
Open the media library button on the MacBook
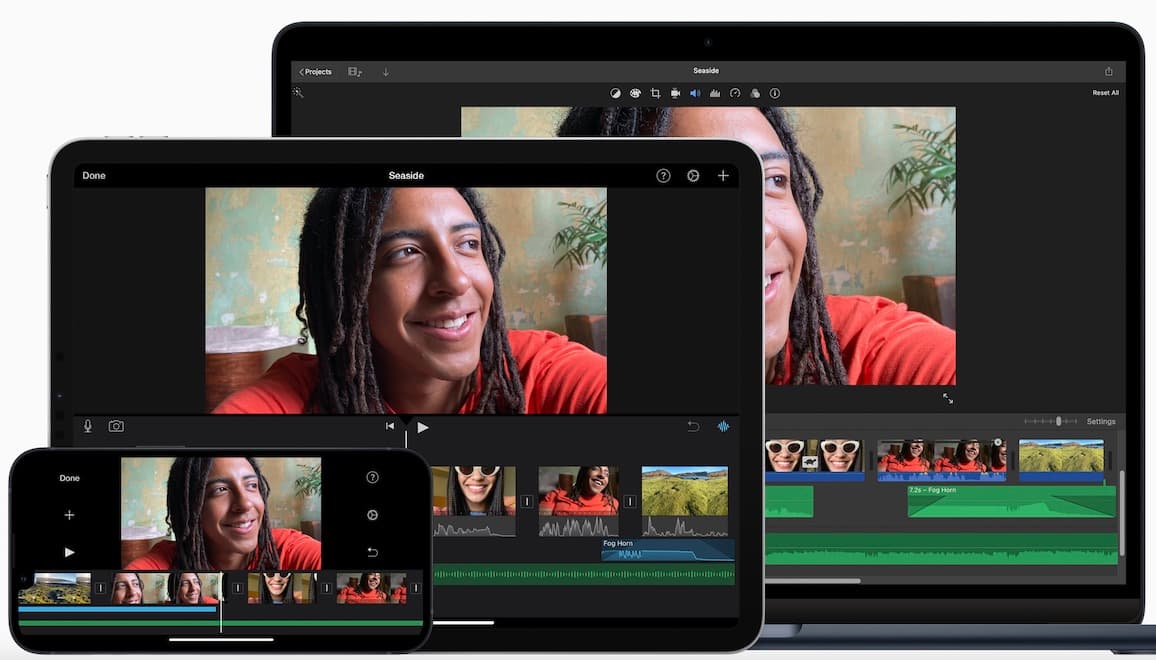[355, 72]
